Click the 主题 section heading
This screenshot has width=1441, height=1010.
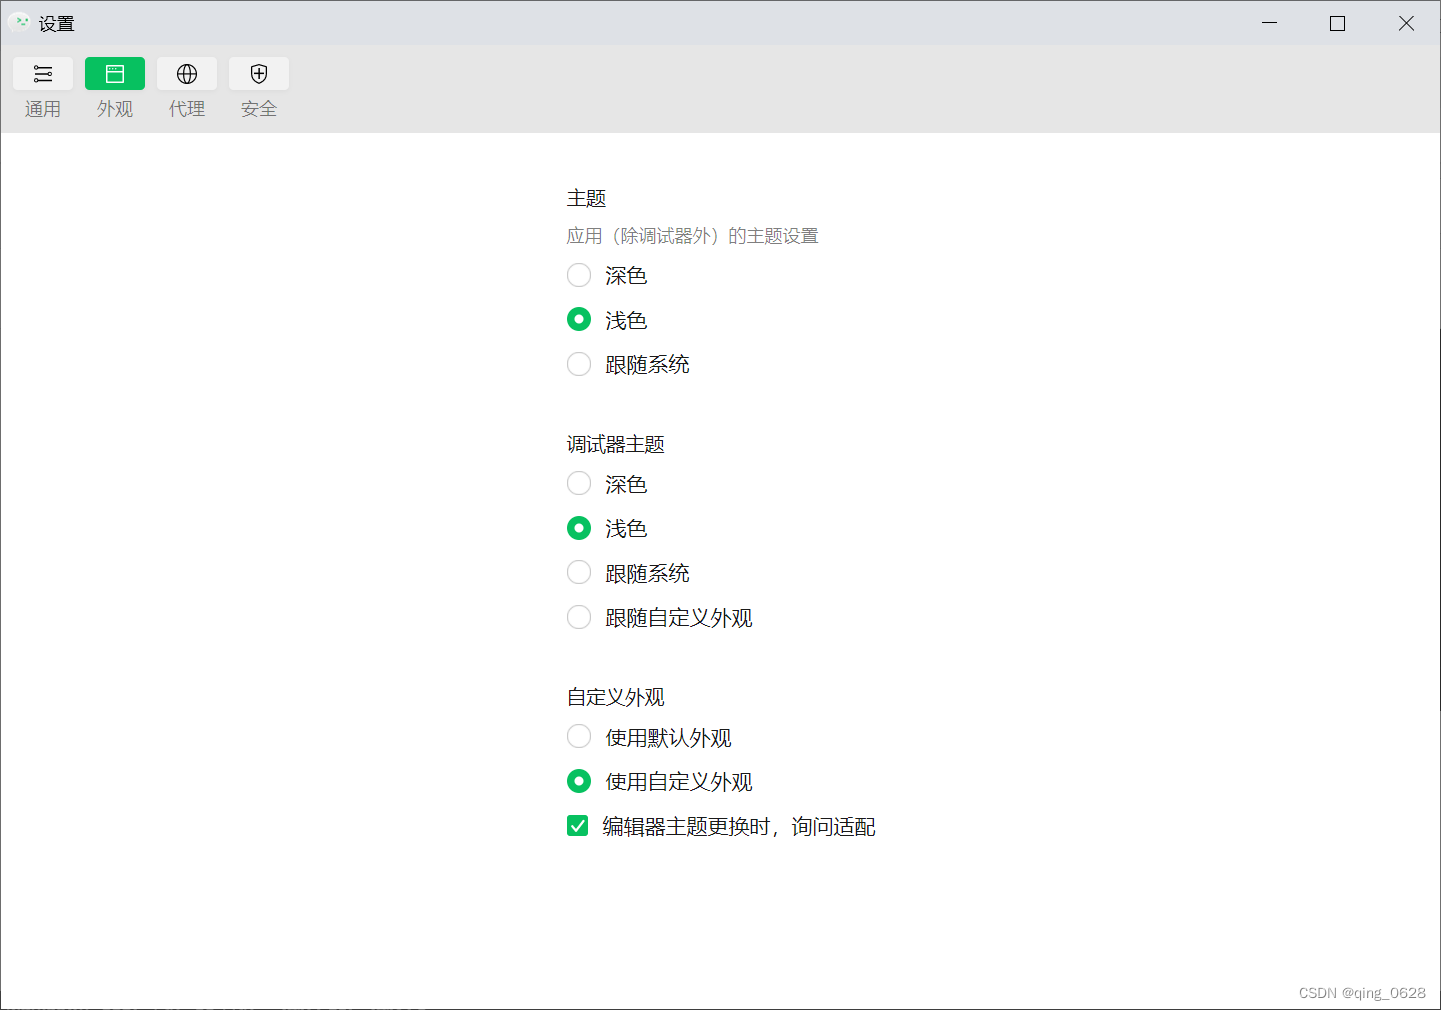tap(587, 198)
